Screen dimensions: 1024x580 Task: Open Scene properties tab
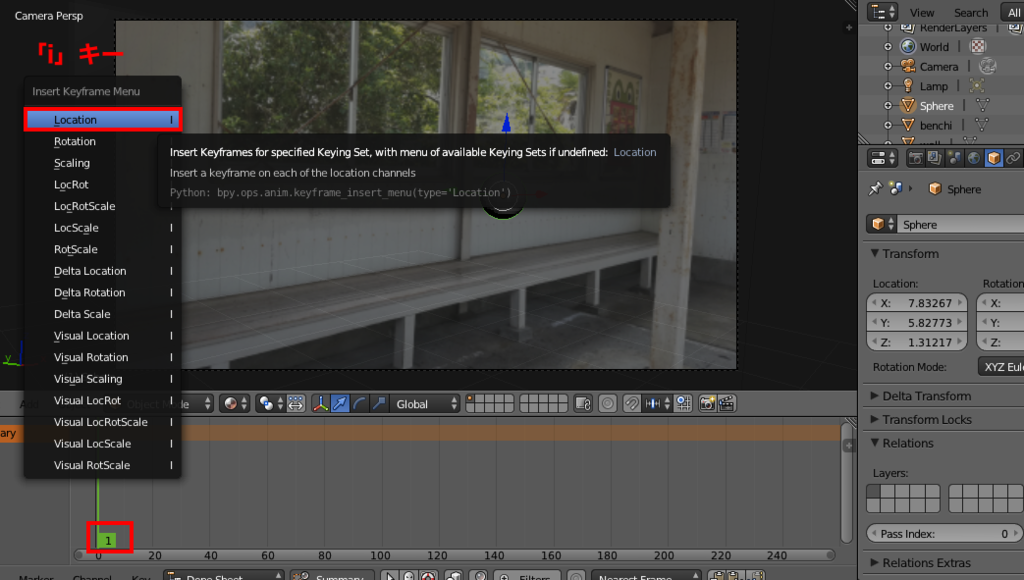point(954,158)
